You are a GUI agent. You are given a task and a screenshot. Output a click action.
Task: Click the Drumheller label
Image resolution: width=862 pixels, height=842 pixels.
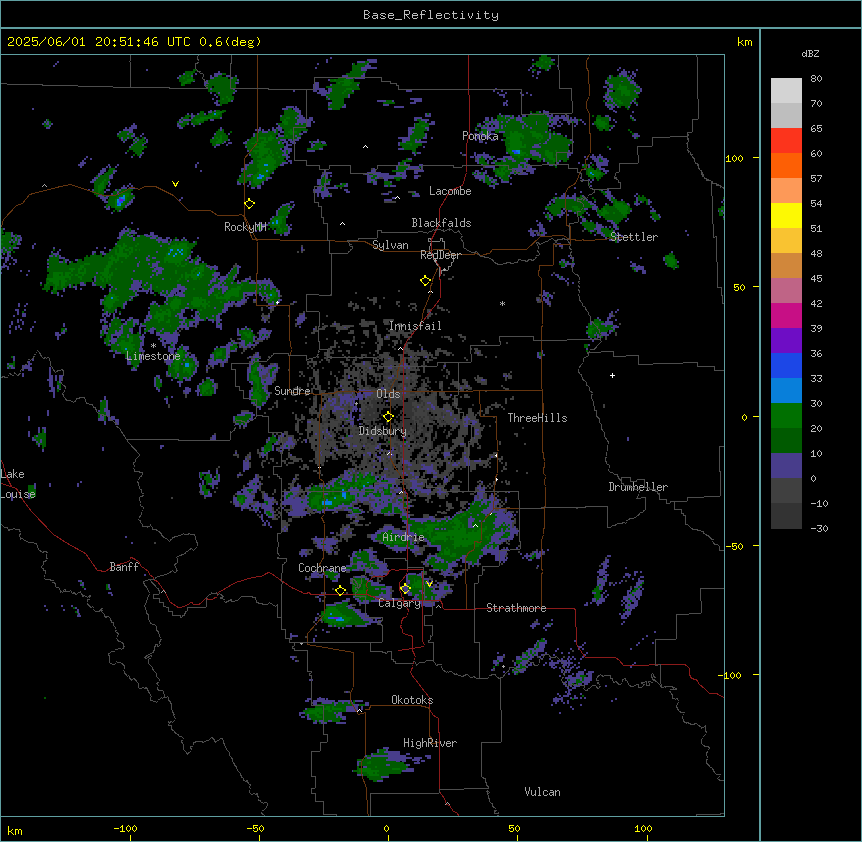(638, 487)
